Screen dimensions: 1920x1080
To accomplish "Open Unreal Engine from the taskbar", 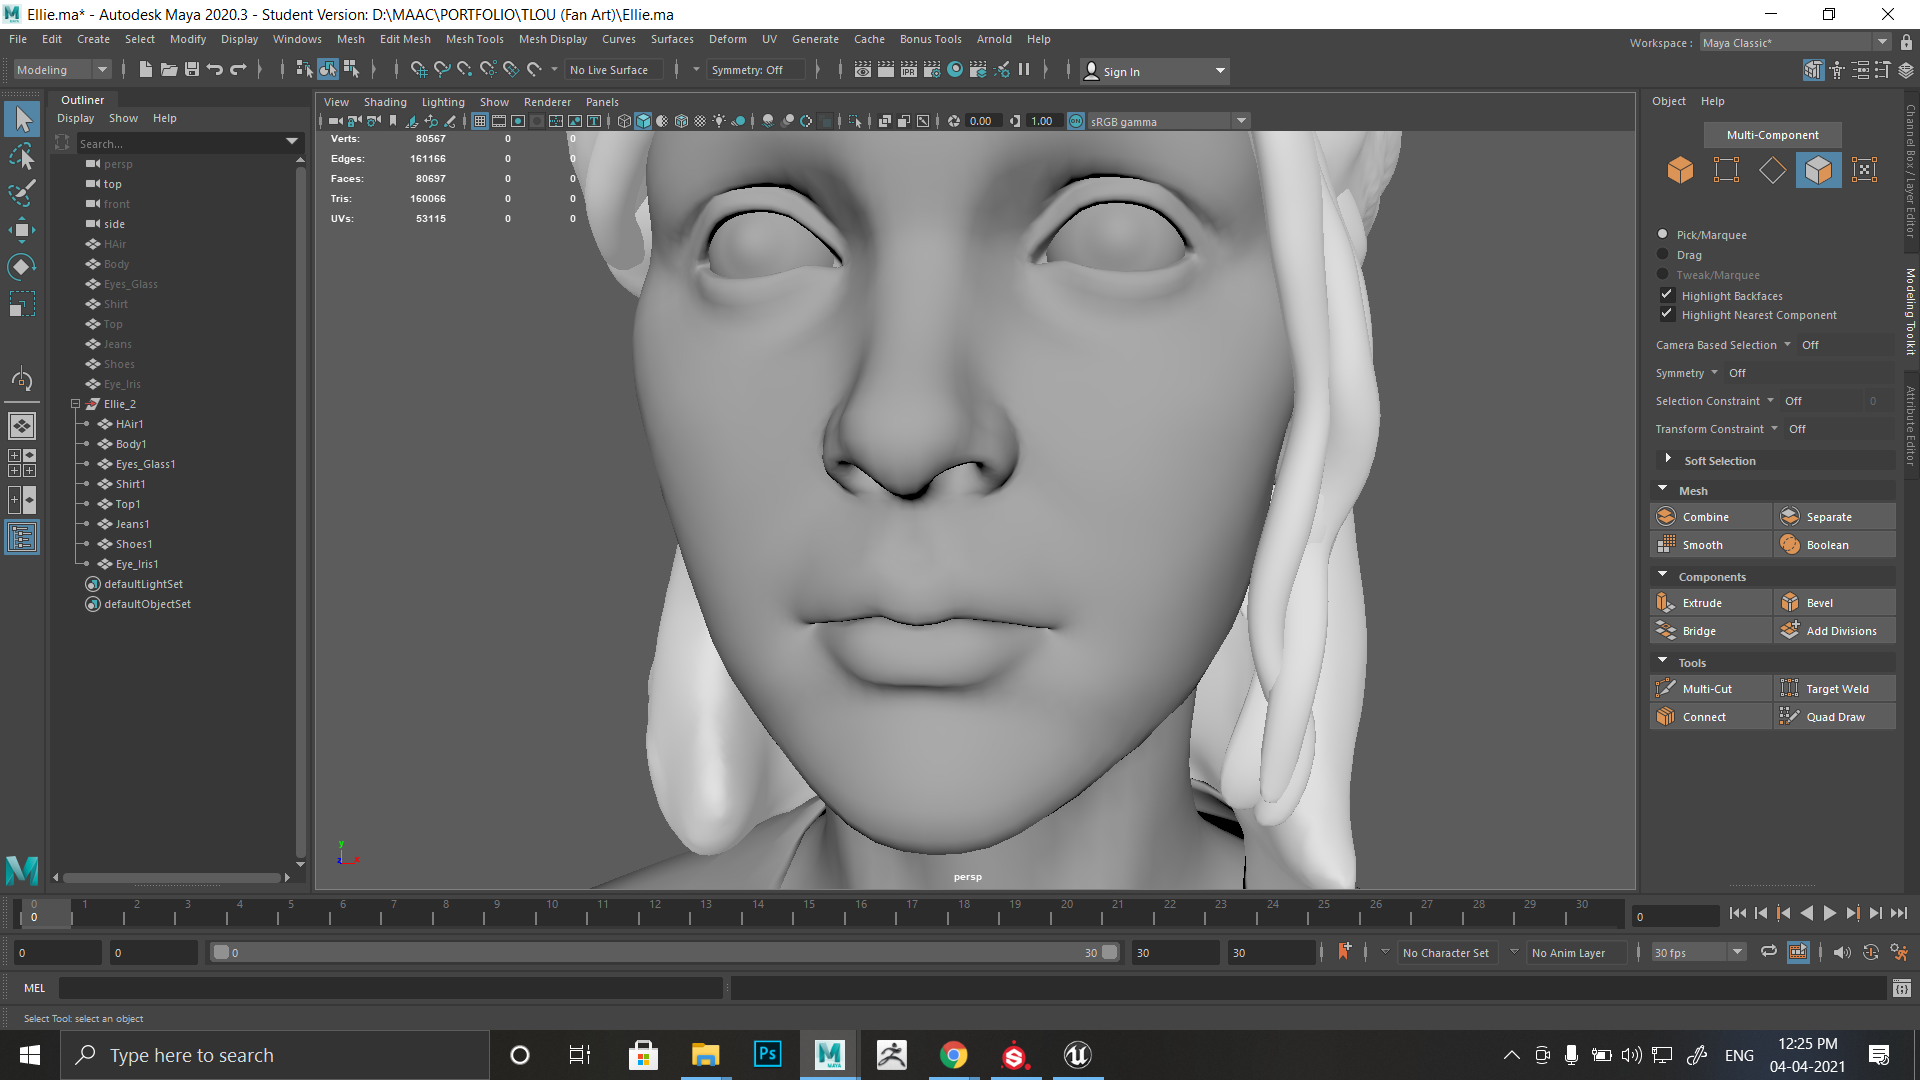I will (x=1077, y=1055).
